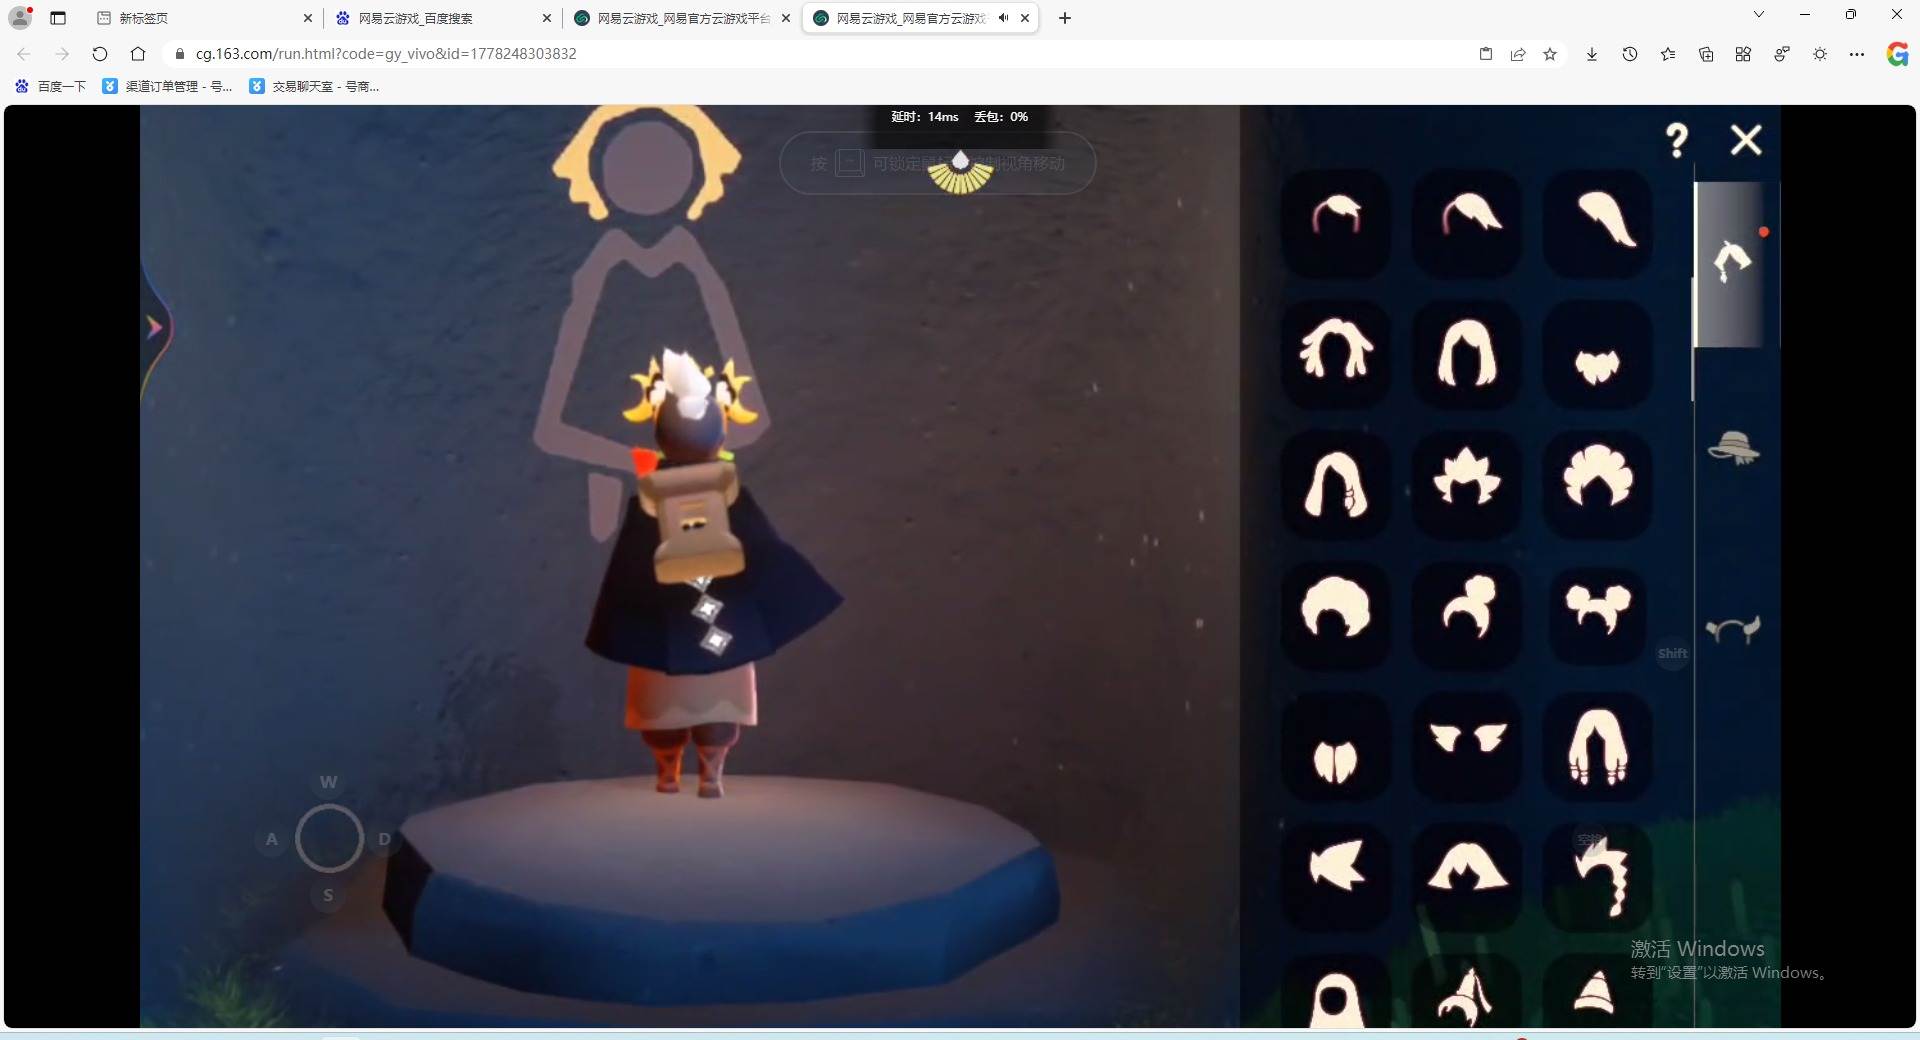Open browsing history
This screenshot has height=1040, width=1920.
(1630, 54)
